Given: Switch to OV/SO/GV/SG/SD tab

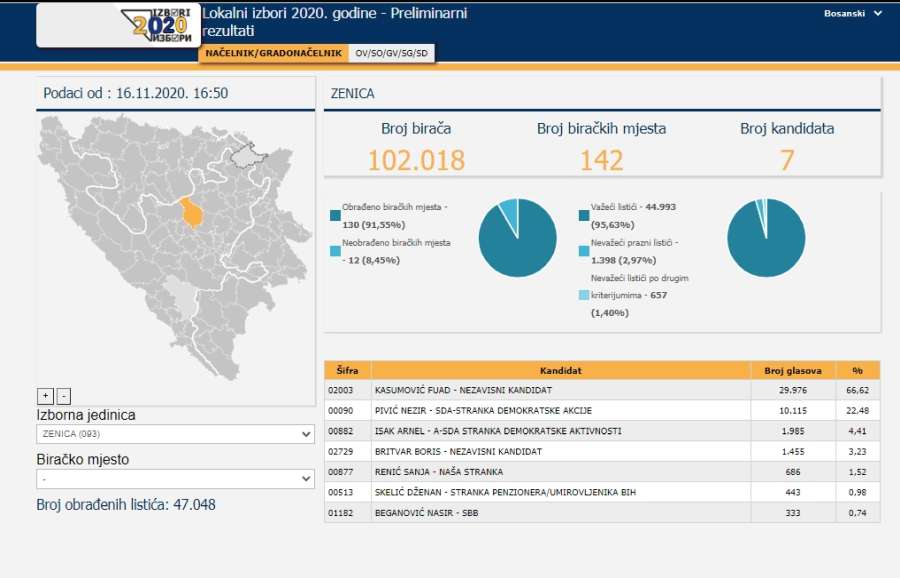Looking at the screenshot, I should (392, 53).
